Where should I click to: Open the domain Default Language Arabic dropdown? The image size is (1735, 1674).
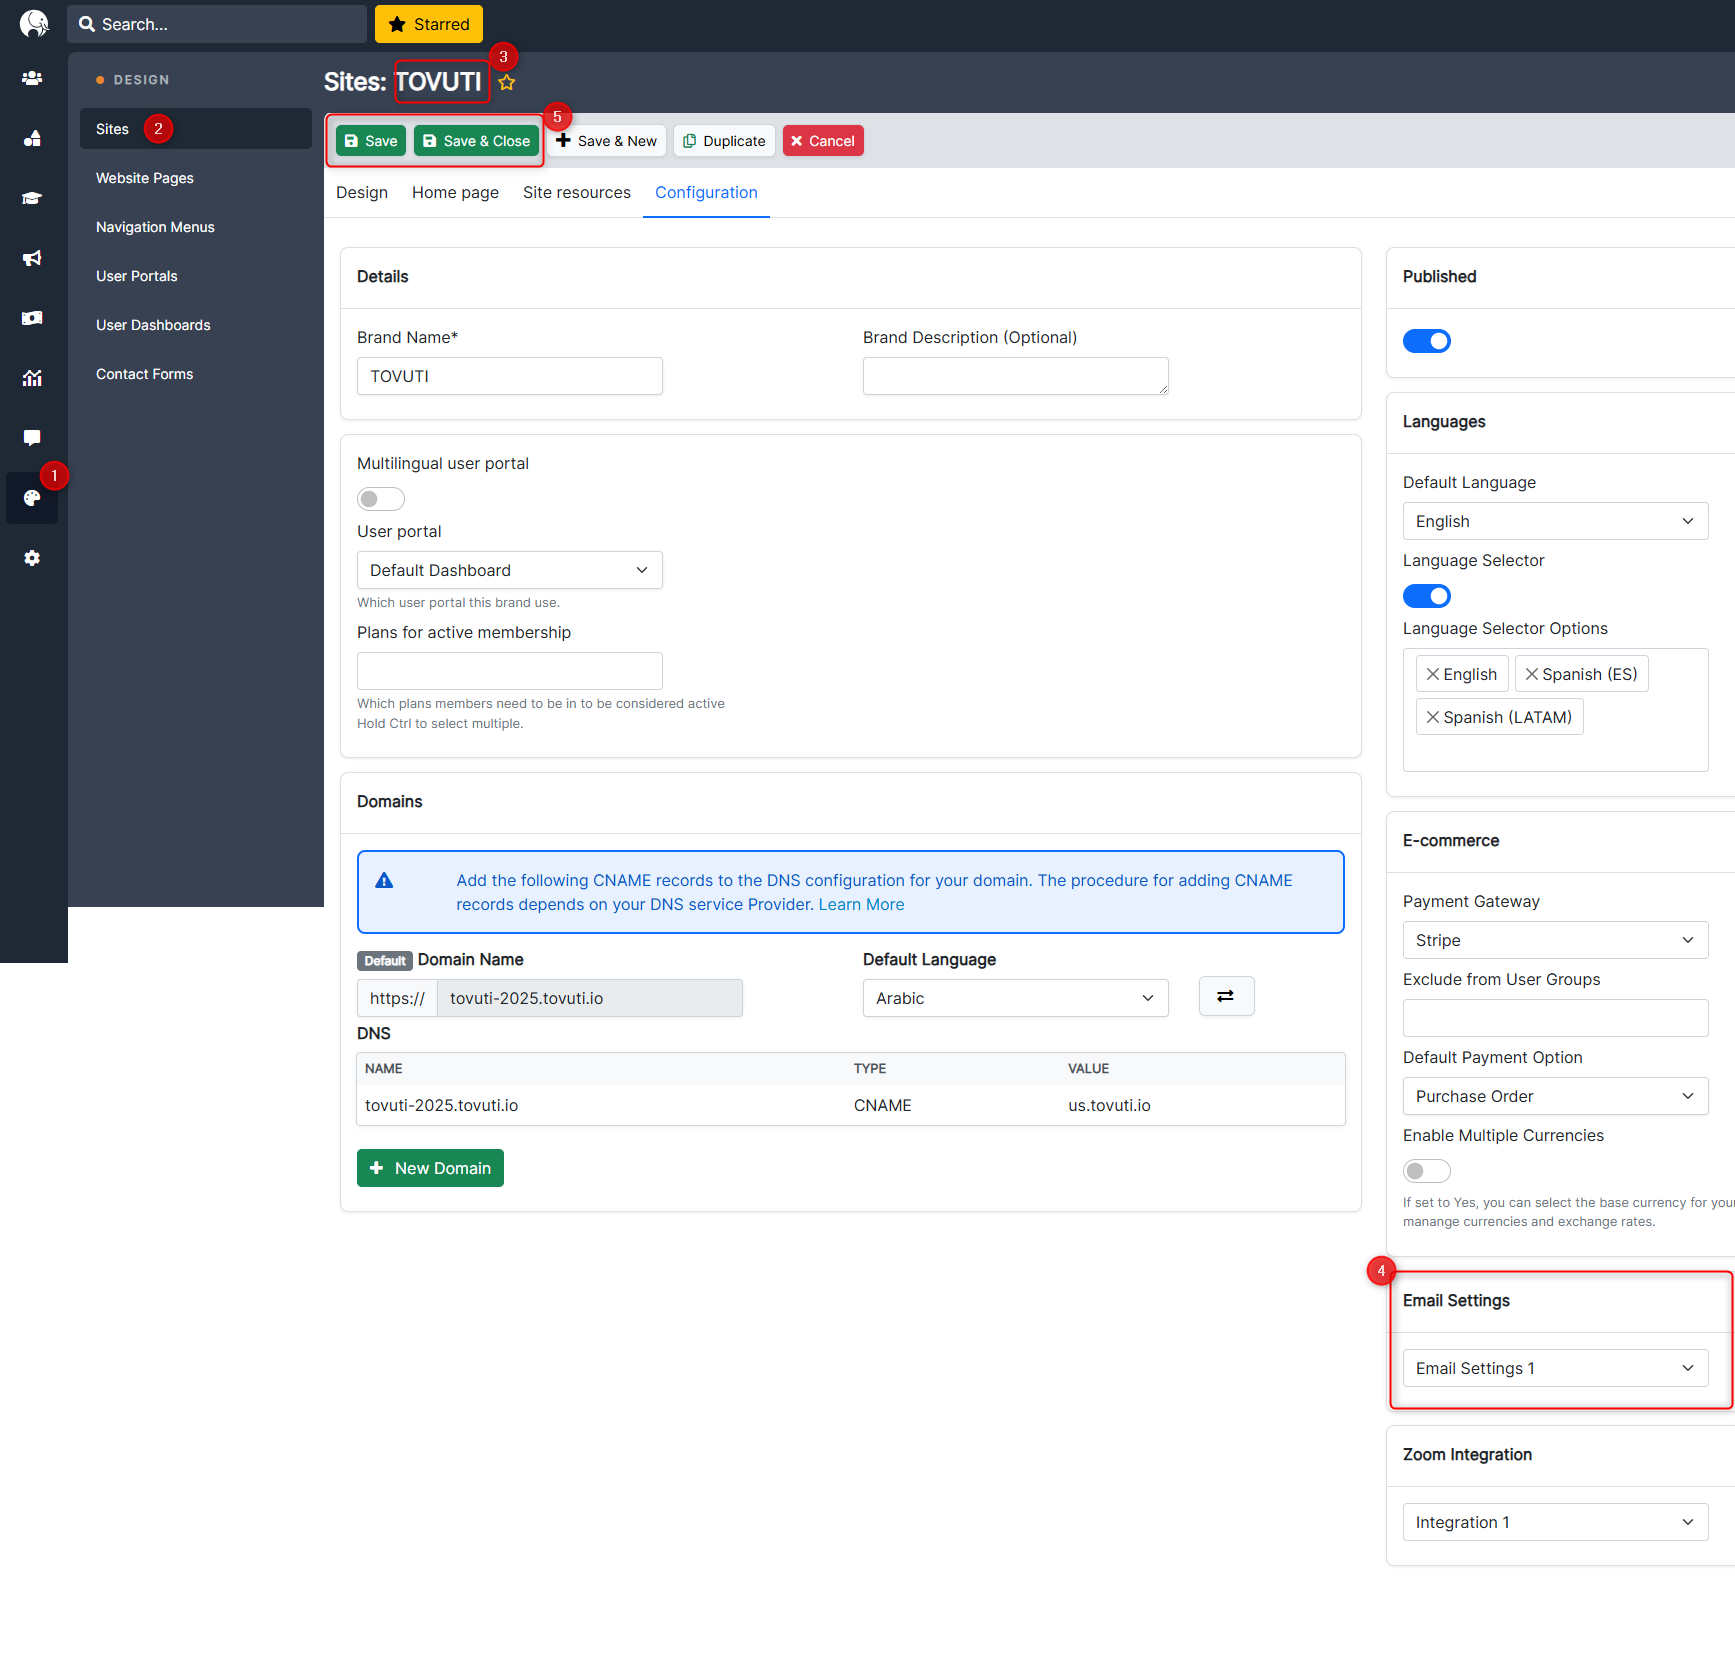pos(1016,998)
